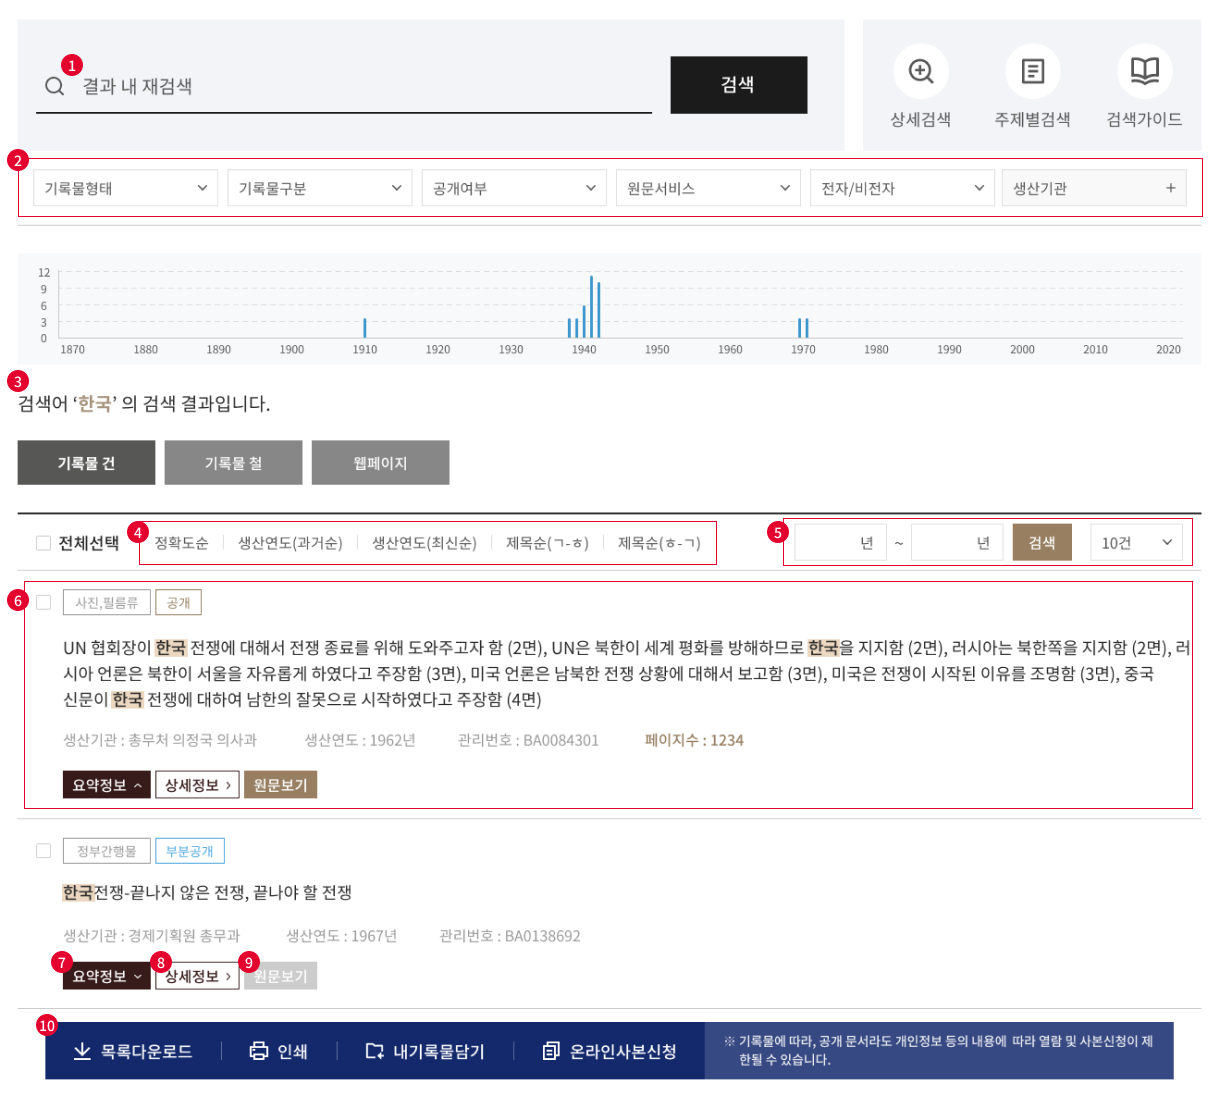Viewport: 1220px width, 1094px height.
Task: Click the 인쇄 printer icon
Action: click(259, 1051)
